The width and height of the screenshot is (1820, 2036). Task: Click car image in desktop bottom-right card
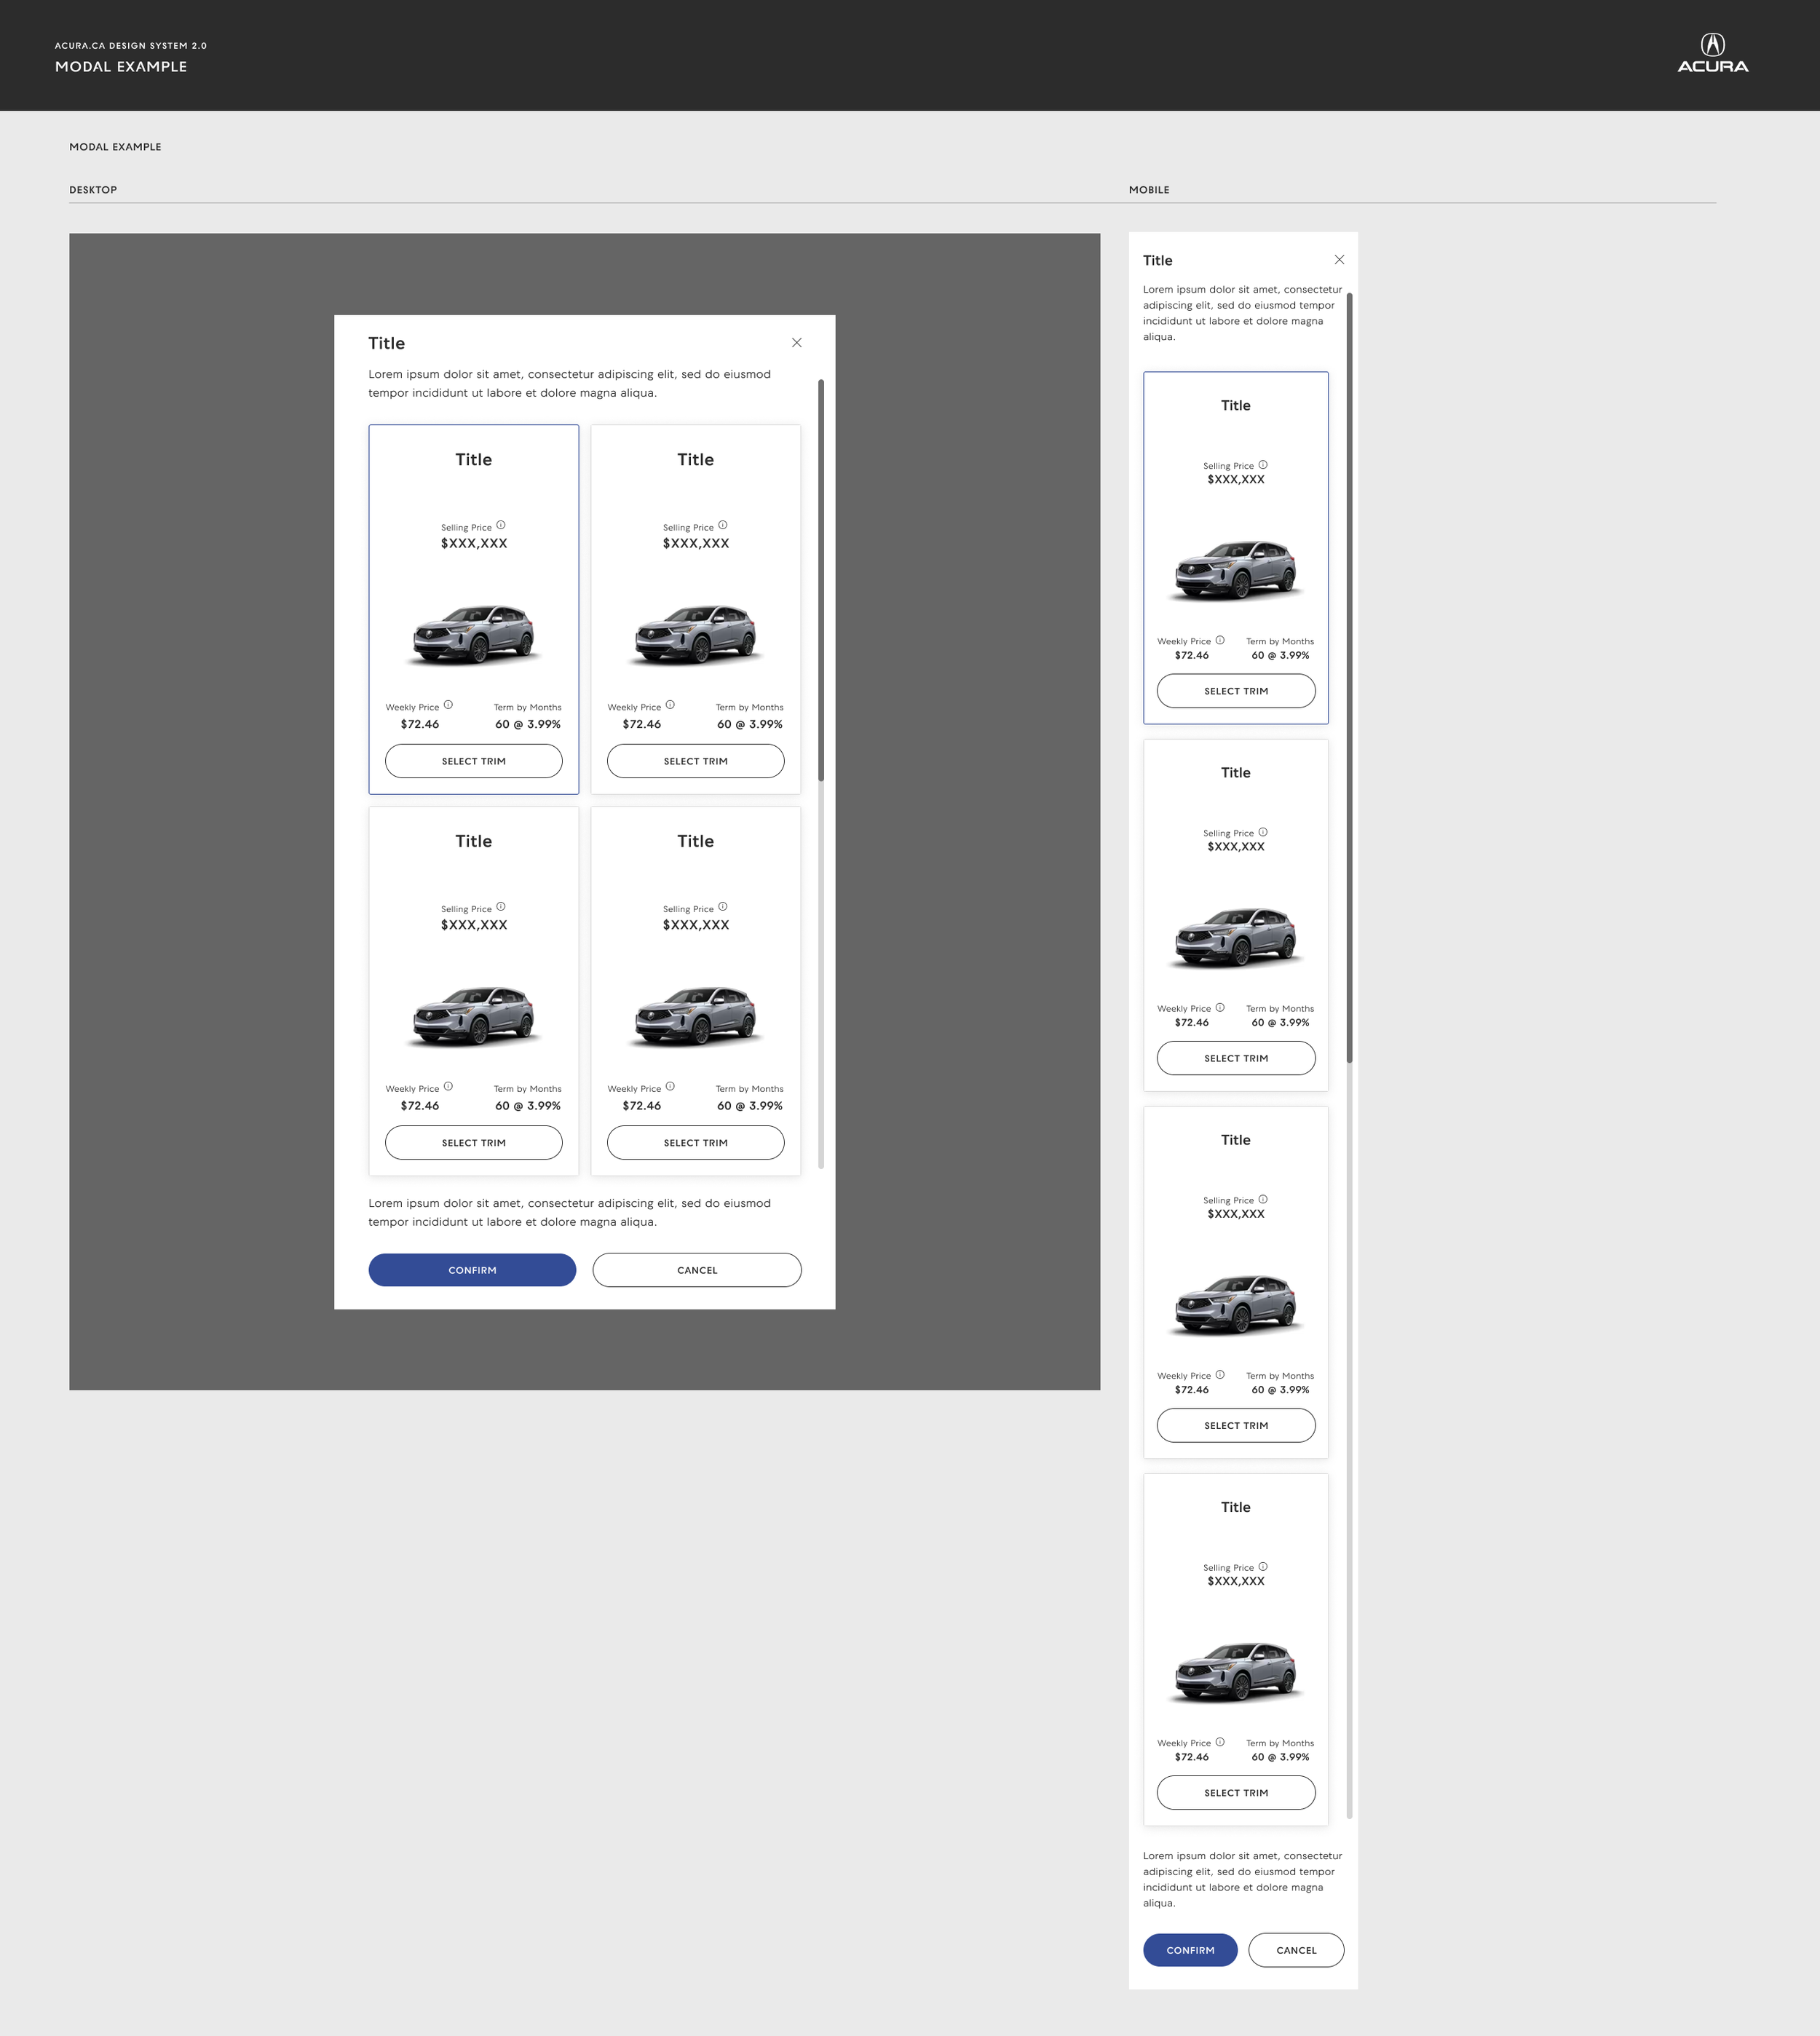pos(696,1016)
